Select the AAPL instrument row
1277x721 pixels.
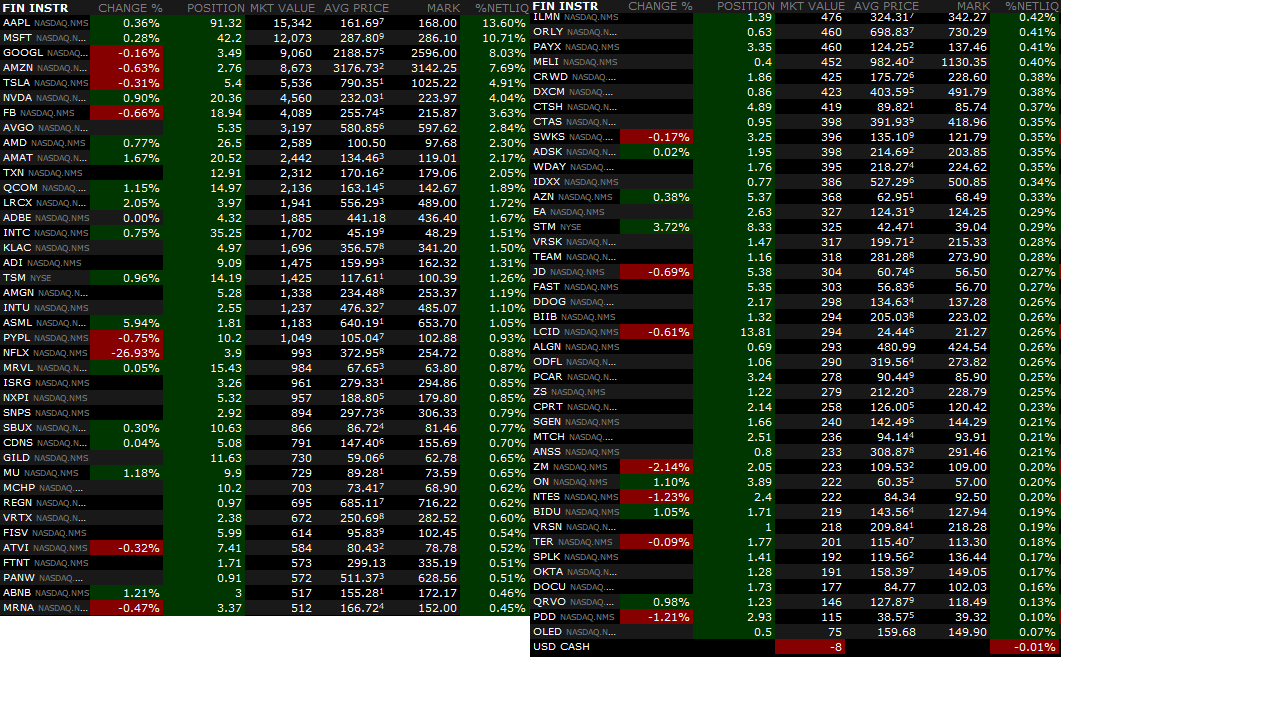pos(265,22)
